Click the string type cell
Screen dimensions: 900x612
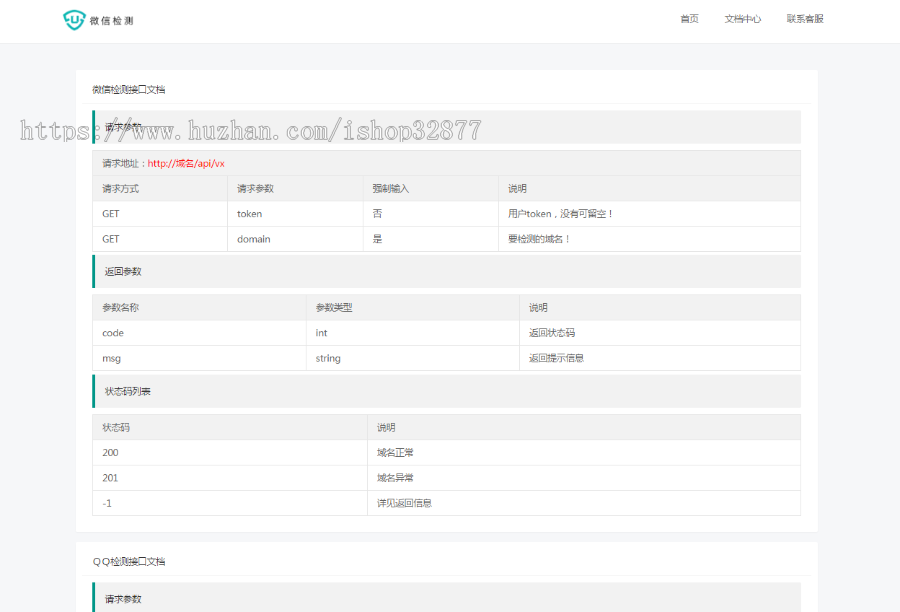(413, 358)
